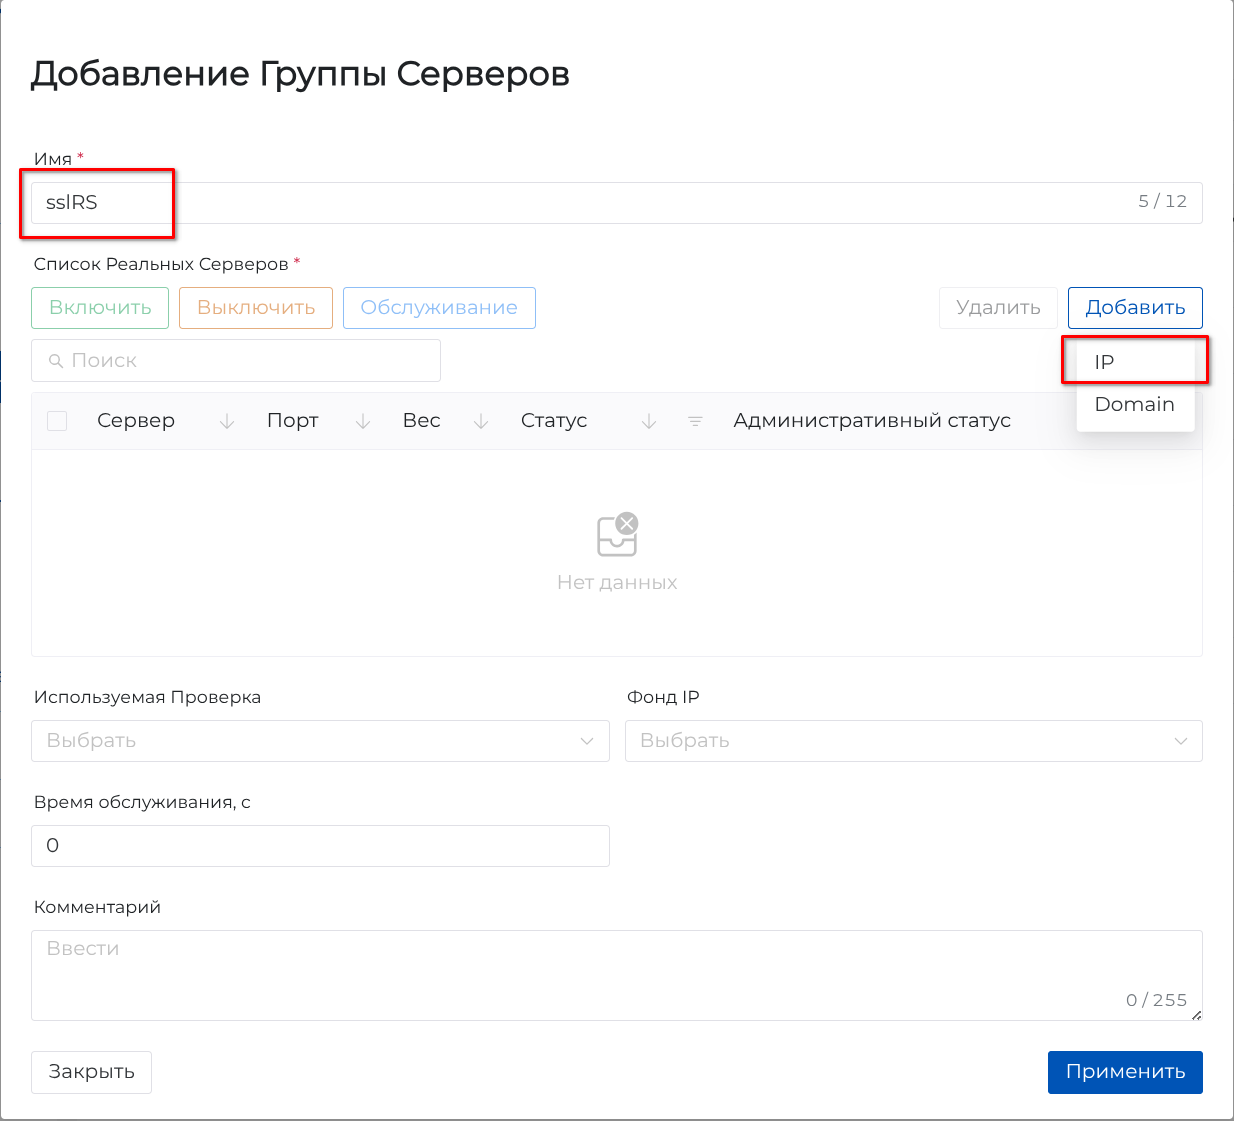Click the sort arrow next to Вес

(x=481, y=422)
